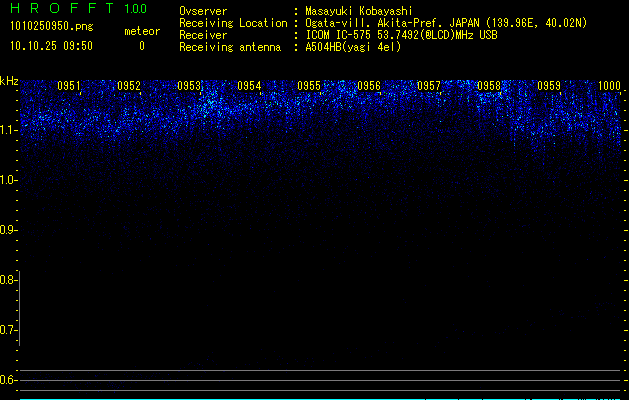Click the kHz axis unit label
This screenshot has width=629, height=400.
click(9, 81)
